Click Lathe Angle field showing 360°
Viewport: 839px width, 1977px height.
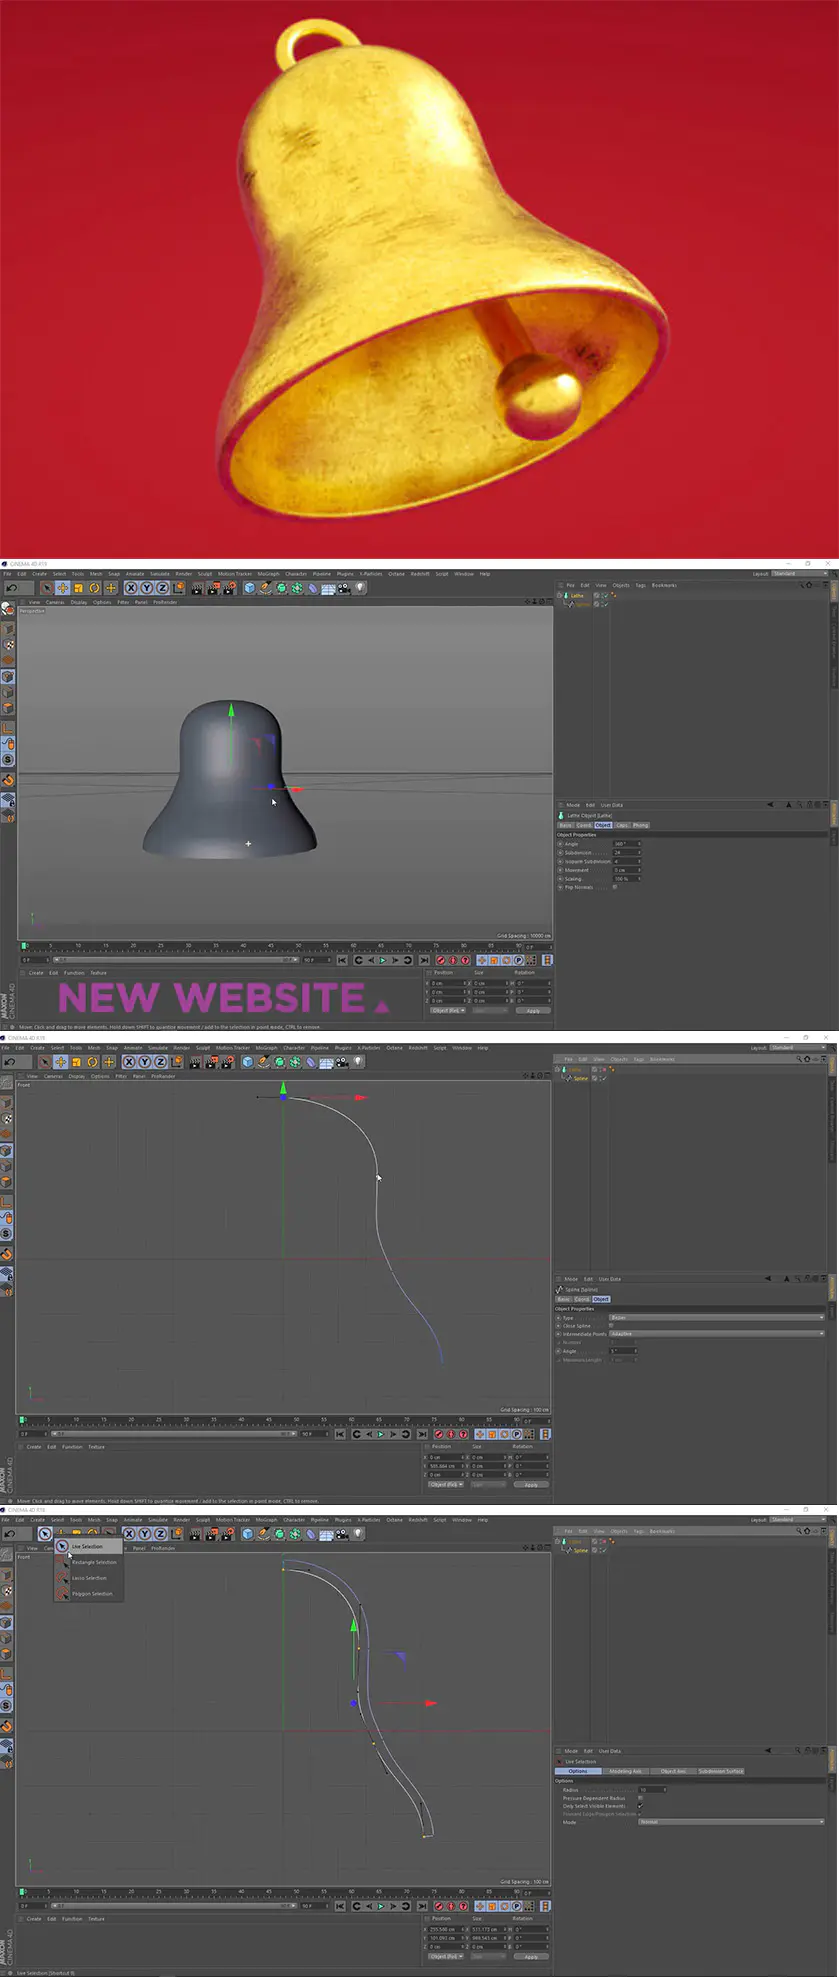coord(626,844)
